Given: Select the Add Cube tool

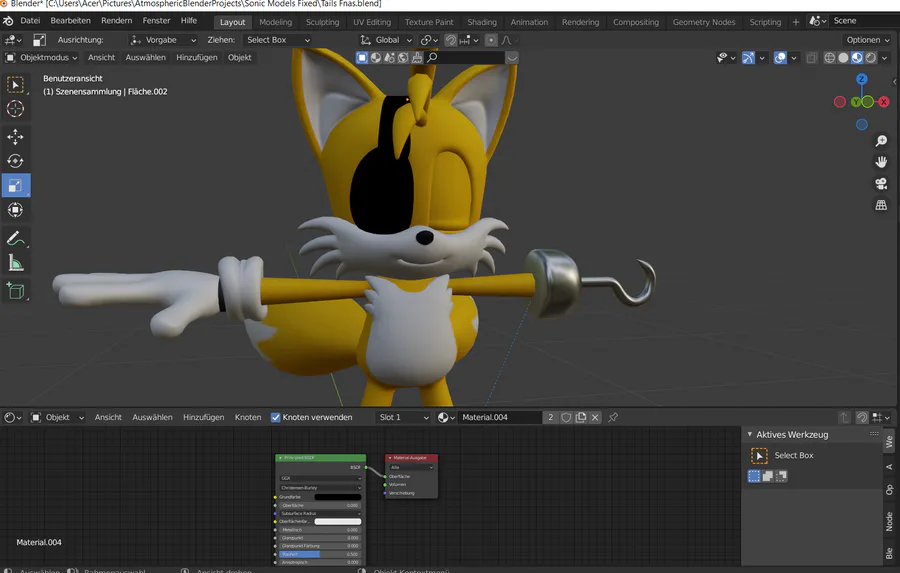Looking at the screenshot, I should point(15,291).
